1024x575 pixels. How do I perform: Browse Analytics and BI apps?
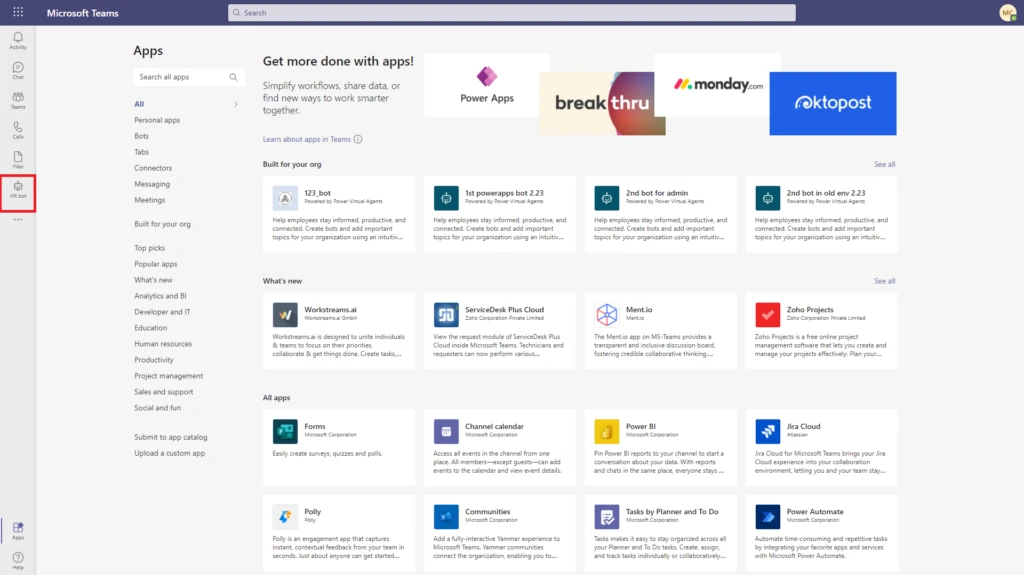click(x=160, y=296)
